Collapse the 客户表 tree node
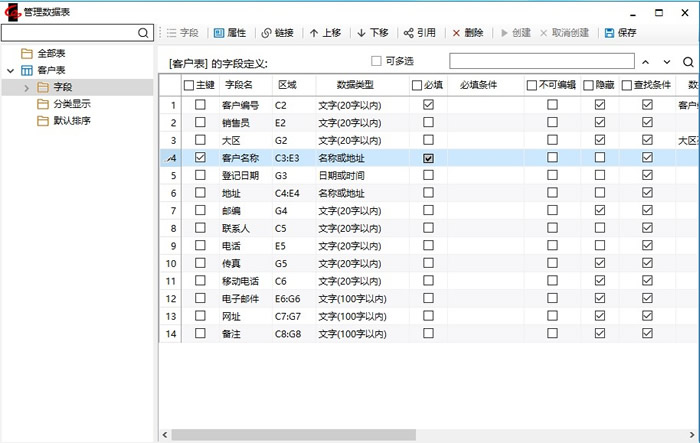This screenshot has width=700, height=443. tap(11, 70)
